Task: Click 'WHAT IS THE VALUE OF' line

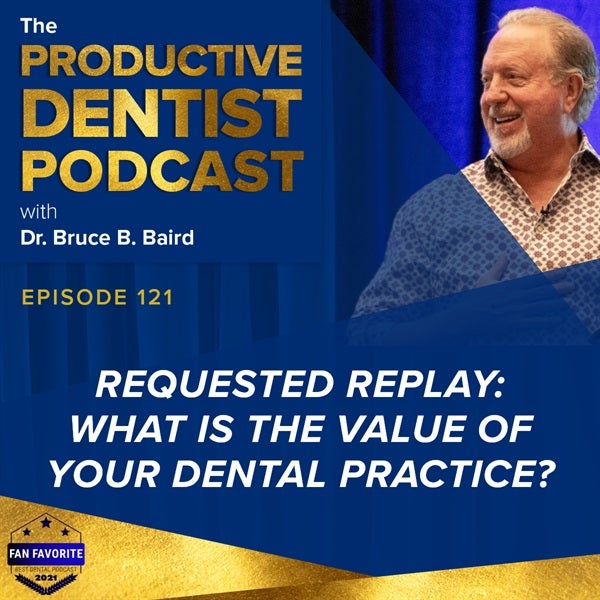Action: coord(302,429)
